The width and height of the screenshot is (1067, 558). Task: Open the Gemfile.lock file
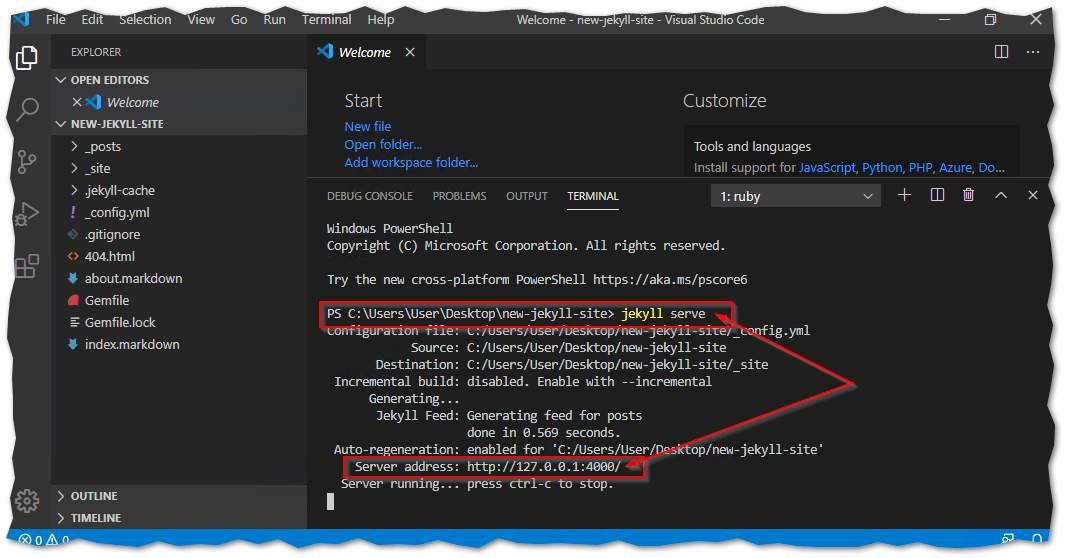[x=179, y=323]
